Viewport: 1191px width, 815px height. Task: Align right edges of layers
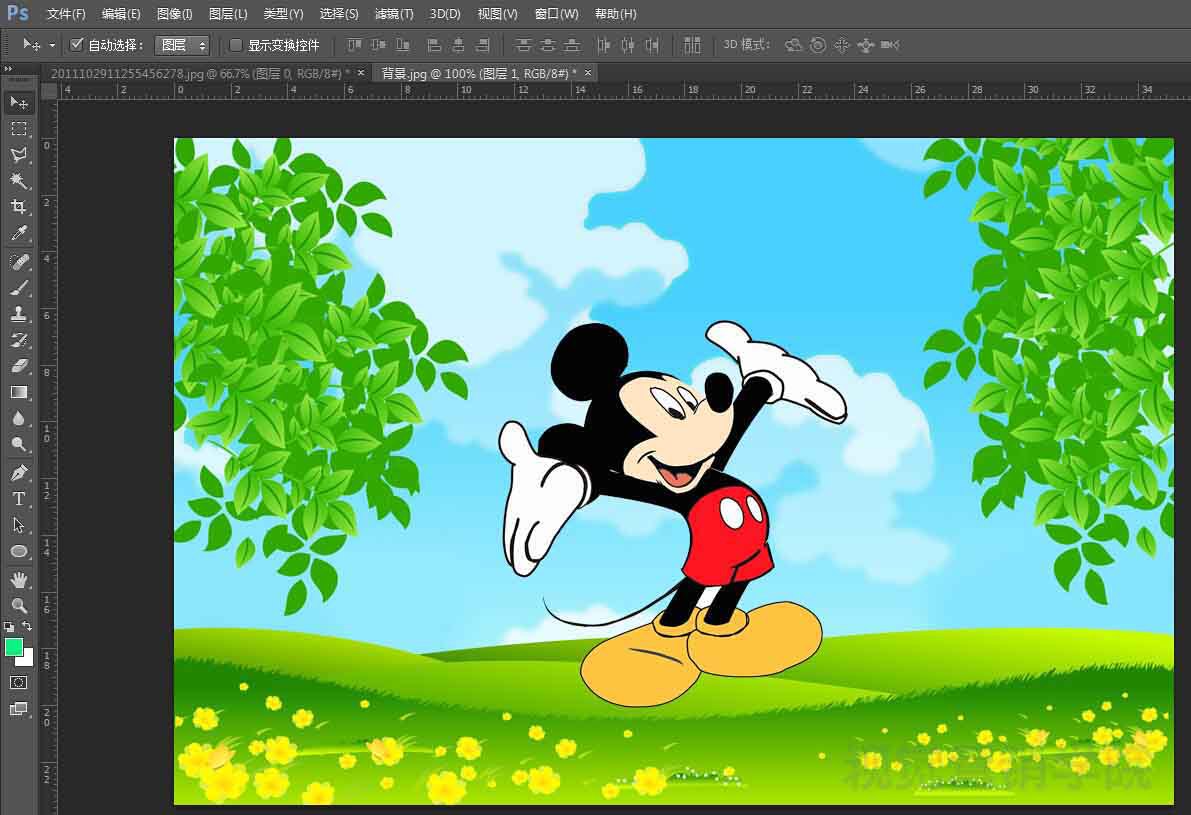tap(482, 45)
